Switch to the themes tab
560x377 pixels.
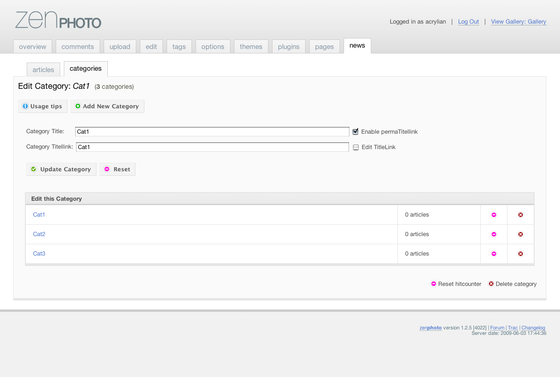[251, 47]
